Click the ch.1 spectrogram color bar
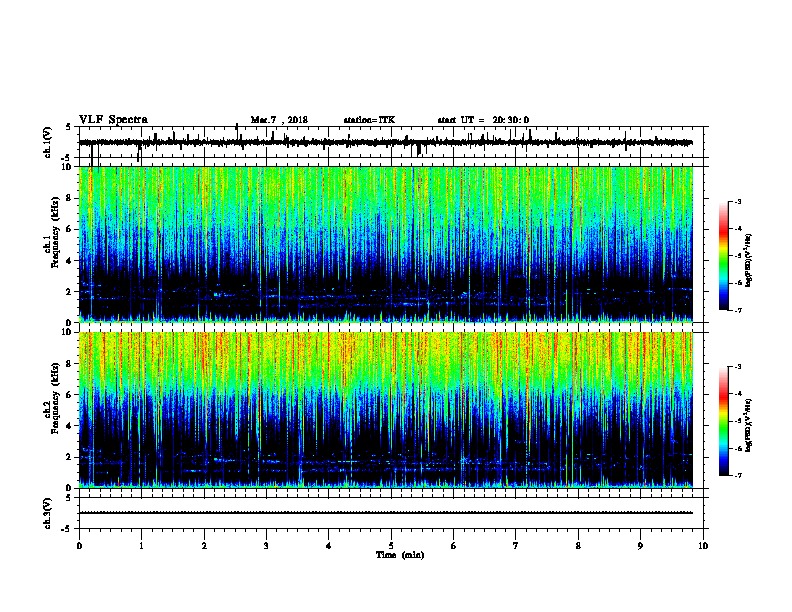The image size is (792, 612). coord(723,256)
